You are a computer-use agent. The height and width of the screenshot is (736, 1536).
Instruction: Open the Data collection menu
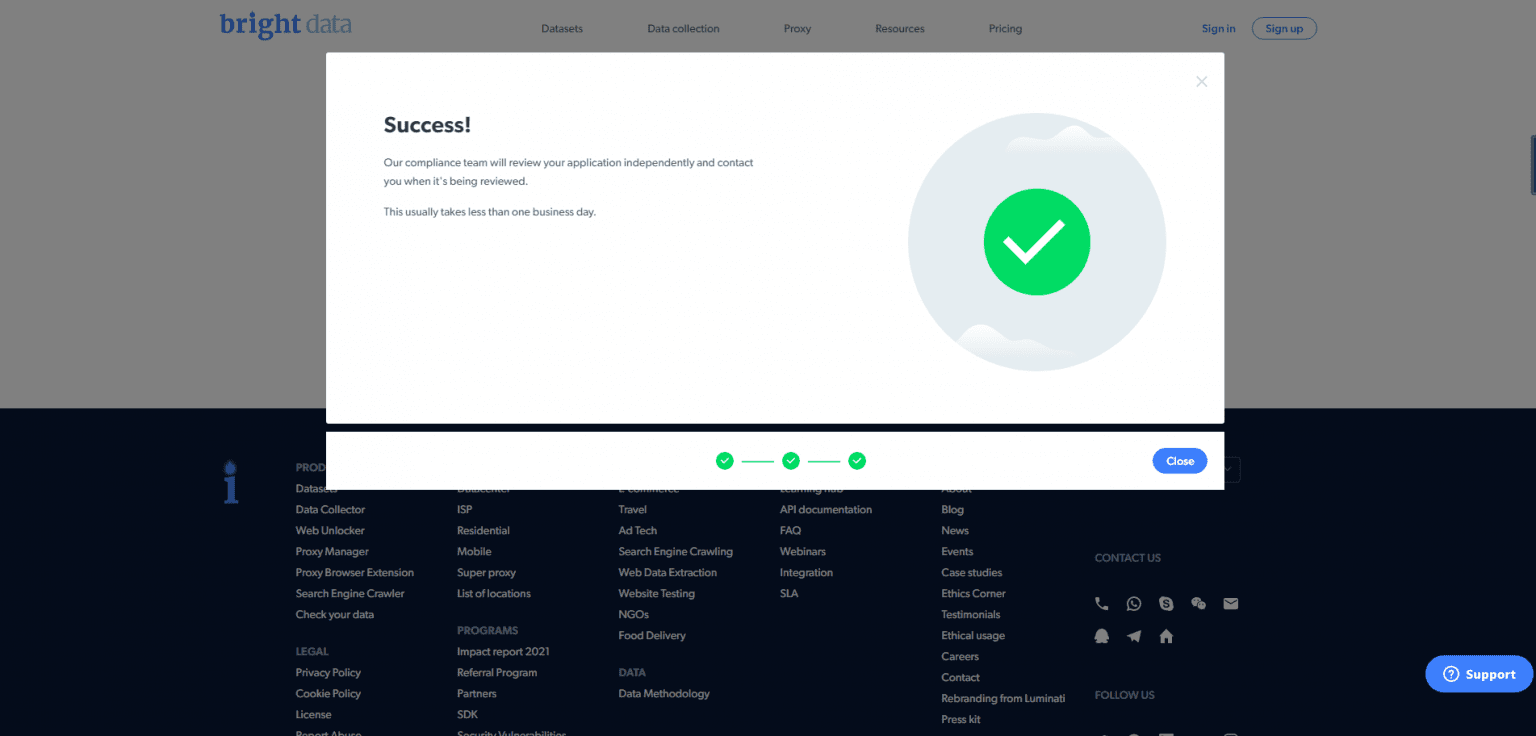tap(683, 28)
